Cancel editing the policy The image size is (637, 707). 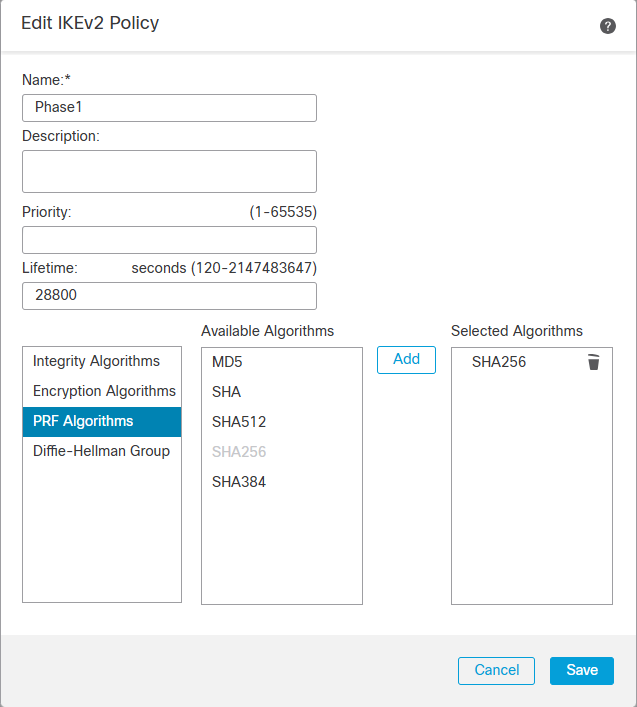click(497, 670)
